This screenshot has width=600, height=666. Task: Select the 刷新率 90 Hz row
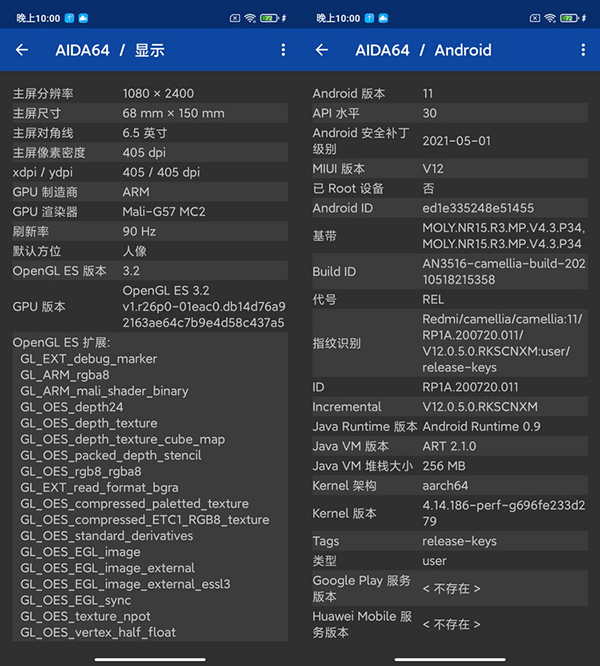point(150,231)
